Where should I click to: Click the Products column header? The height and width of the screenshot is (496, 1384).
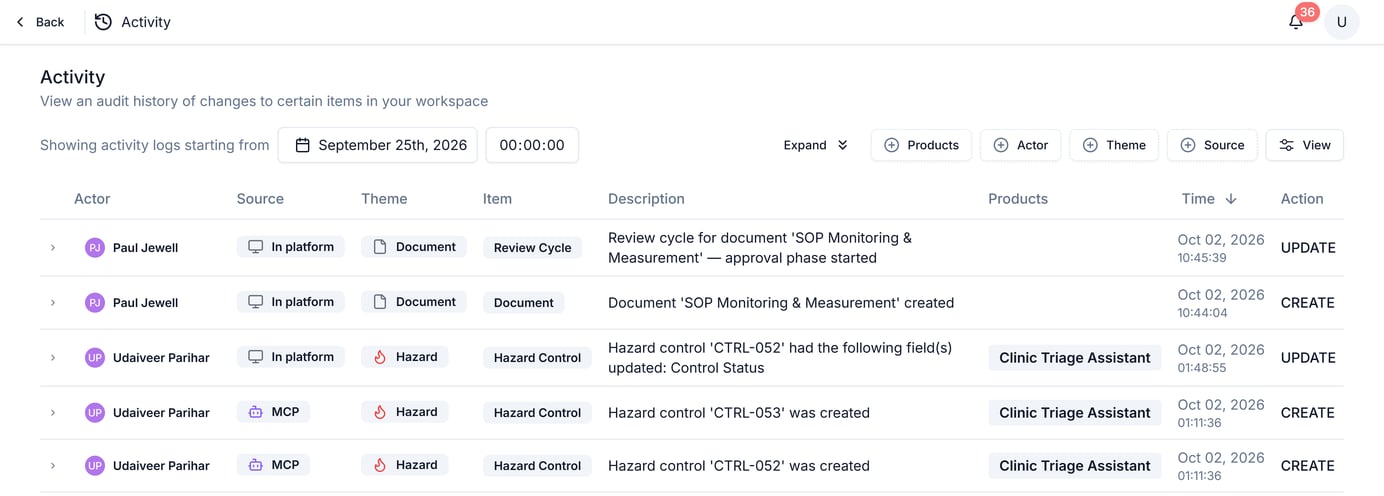tap(1018, 199)
